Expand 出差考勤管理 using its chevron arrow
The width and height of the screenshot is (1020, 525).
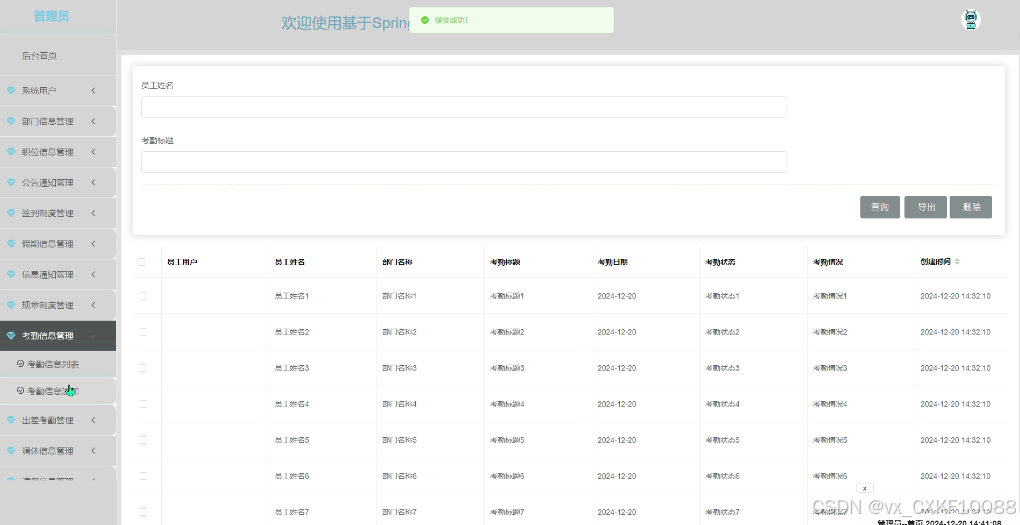tap(94, 420)
